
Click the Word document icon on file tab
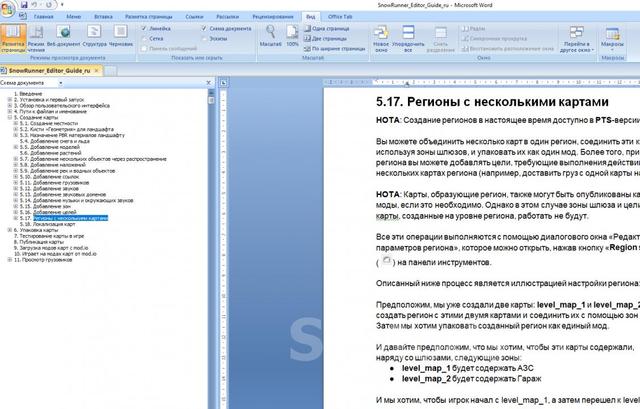click(x=4, y=71)
